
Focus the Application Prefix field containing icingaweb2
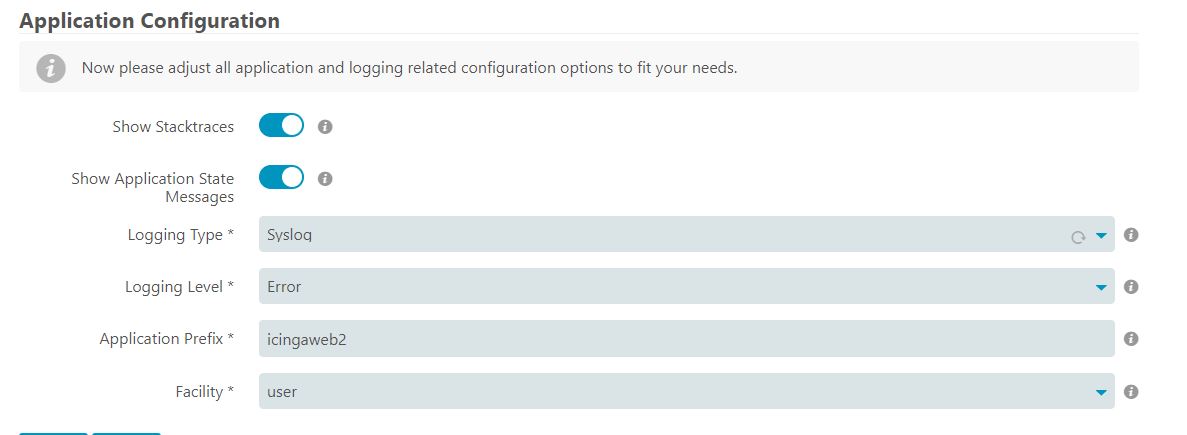pos(687,339)
